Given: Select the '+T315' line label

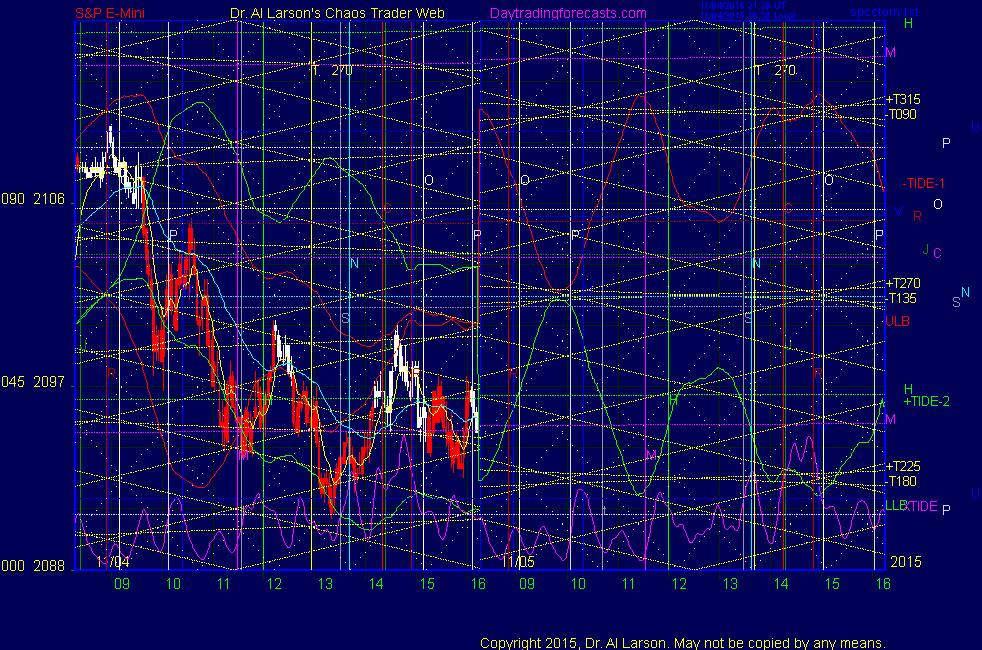Looking at the screenshot, I should click(903, 99).
